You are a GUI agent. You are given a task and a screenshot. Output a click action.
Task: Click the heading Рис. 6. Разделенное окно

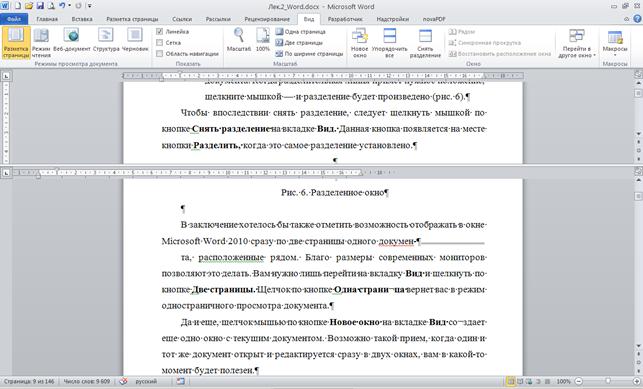(x=334, y=193)
